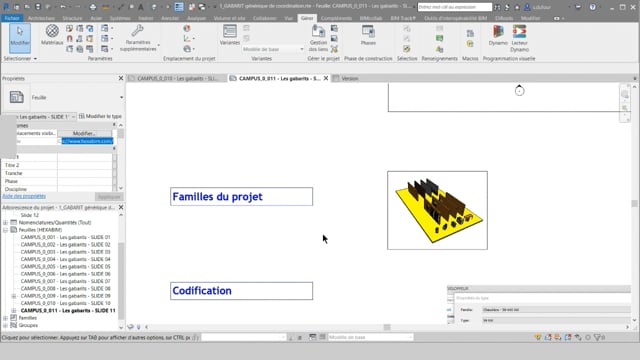The width and height of the screenshot is (640, 360).
Task: Open Lecteur Dynamo player
Action: click(x=520, y=38)
